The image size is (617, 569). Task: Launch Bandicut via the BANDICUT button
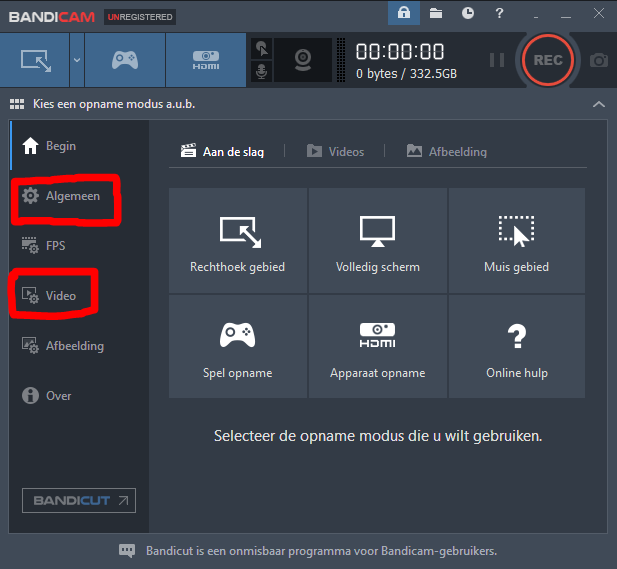[x=79, y=501]
